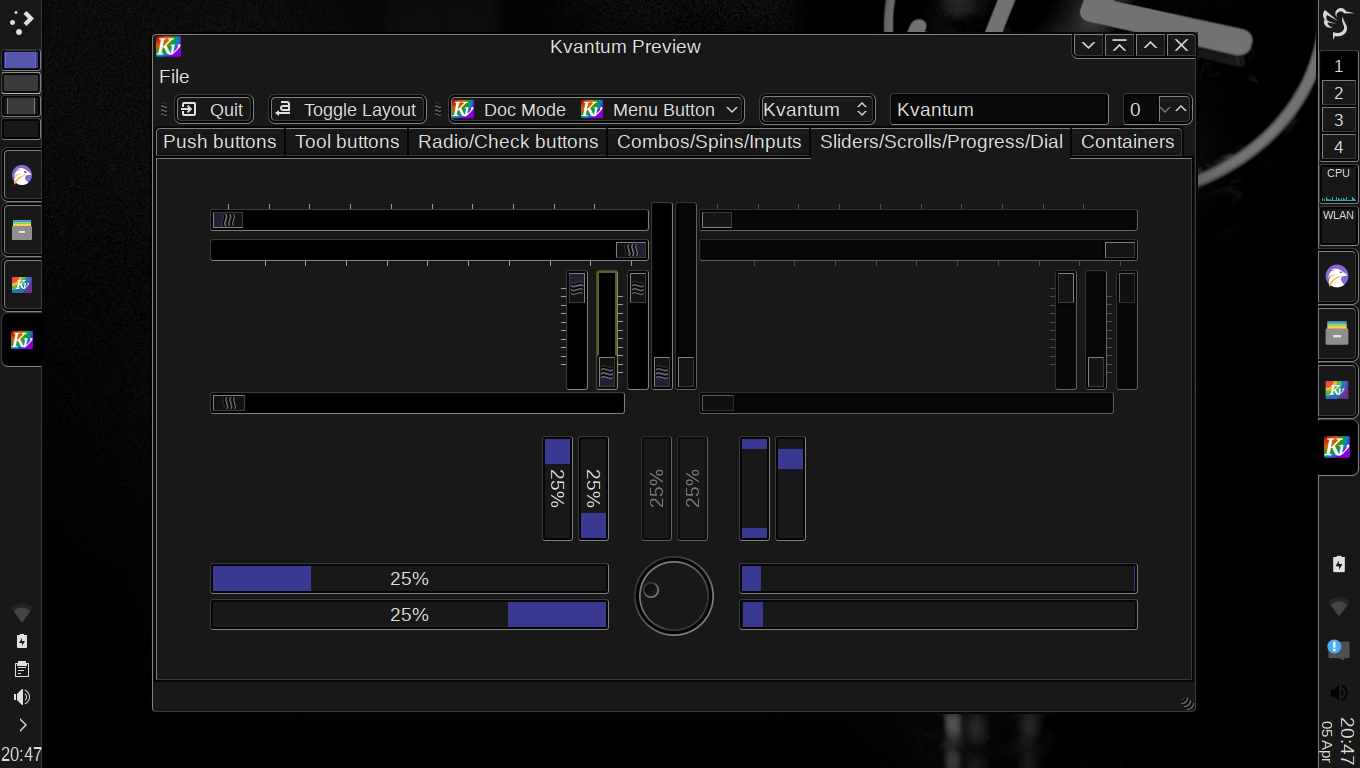Click the Doc Mode Kvantum icon
This screenshot has width=1360, height=768.
[463, 109]
